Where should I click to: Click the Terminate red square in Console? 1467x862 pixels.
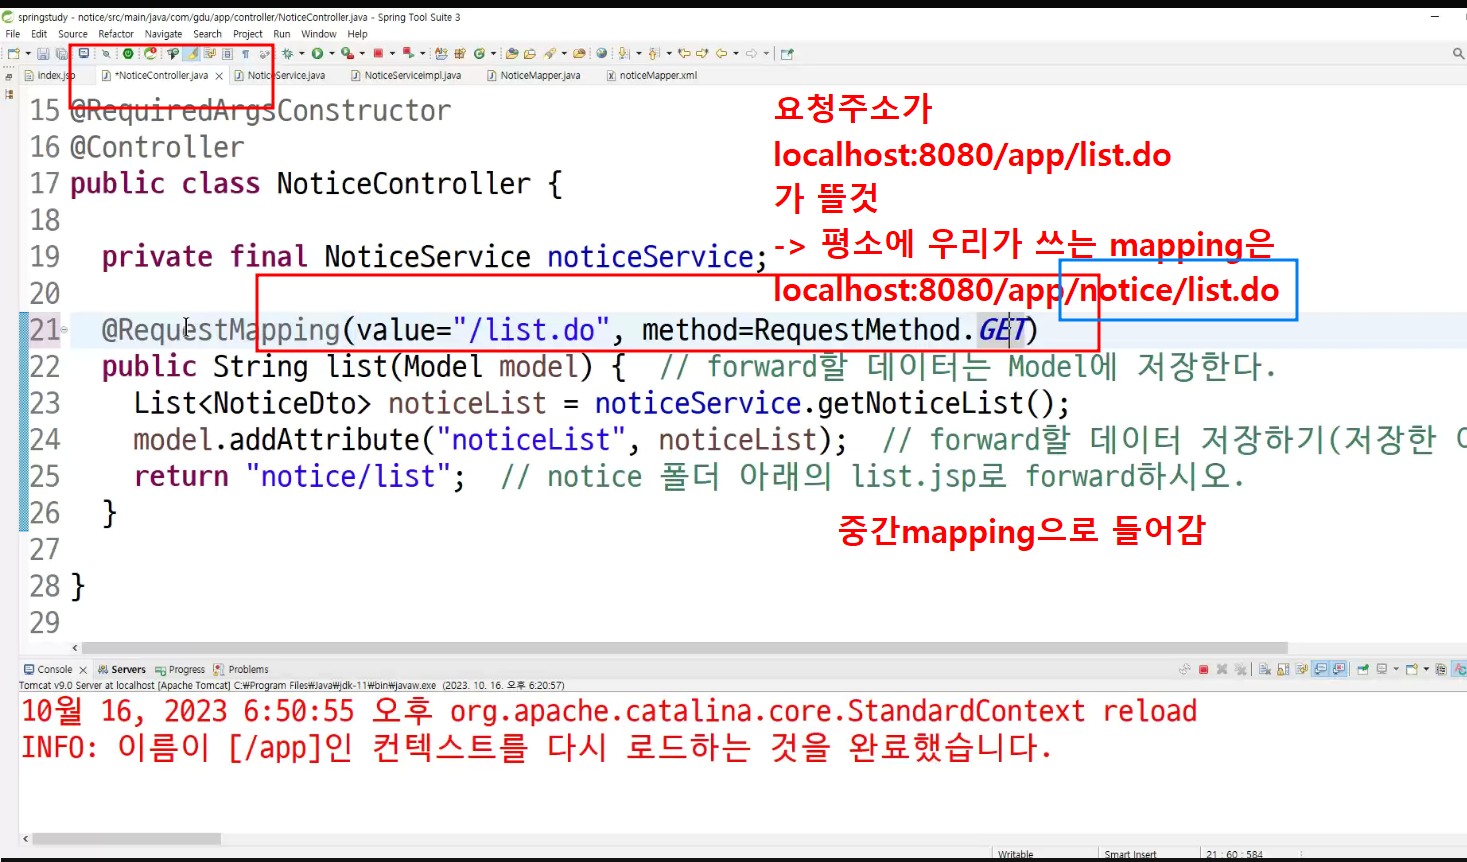coord(1204,670)
